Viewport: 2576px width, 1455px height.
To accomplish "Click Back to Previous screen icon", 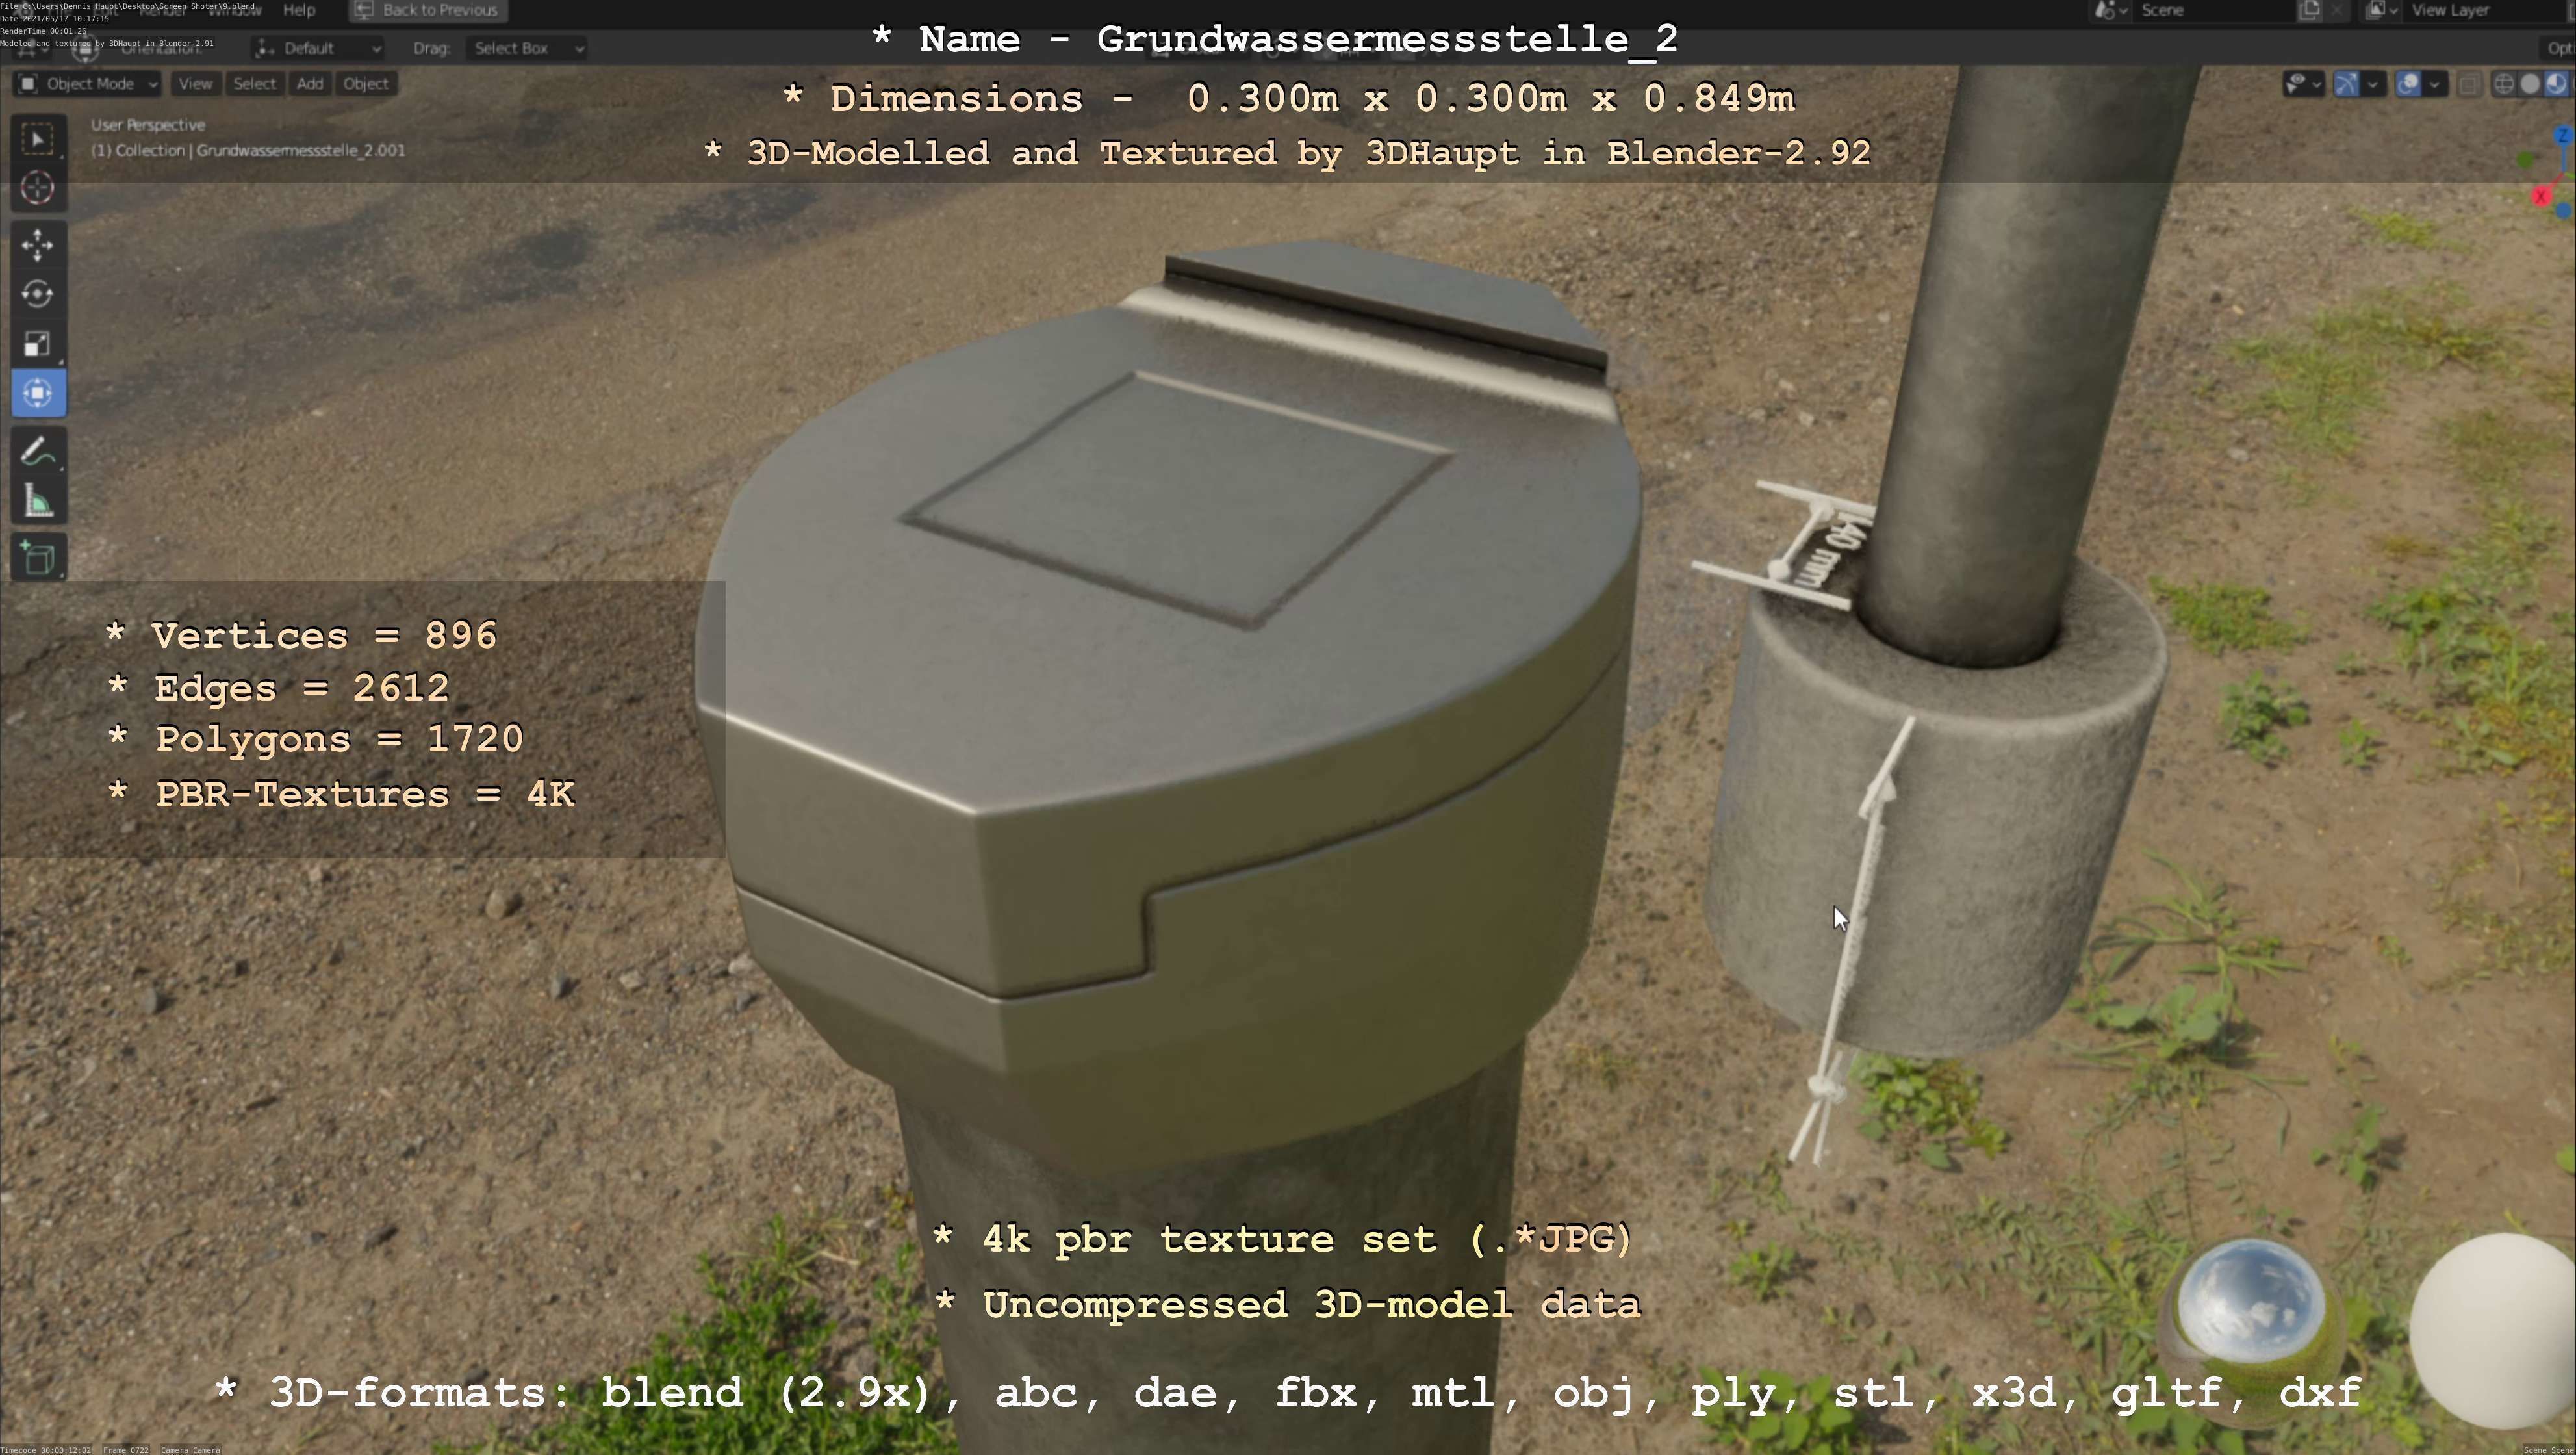I will point(364,10).
